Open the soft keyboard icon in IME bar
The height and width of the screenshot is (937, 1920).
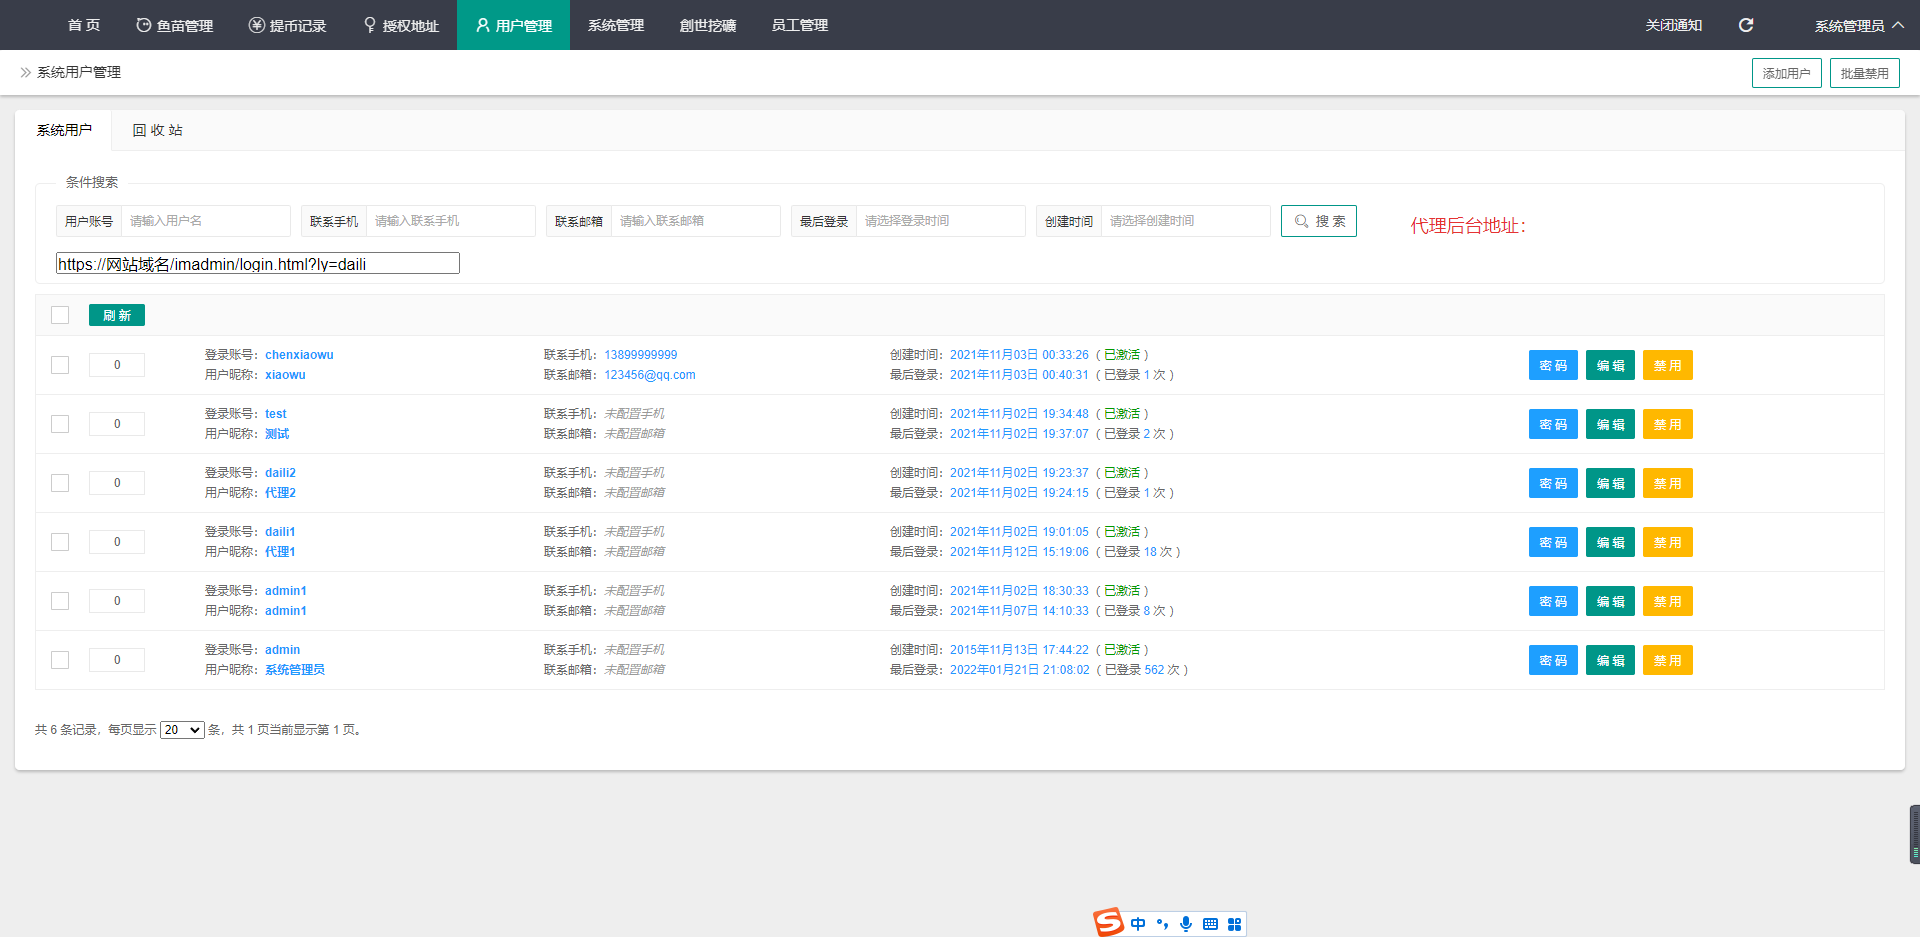1210,924
